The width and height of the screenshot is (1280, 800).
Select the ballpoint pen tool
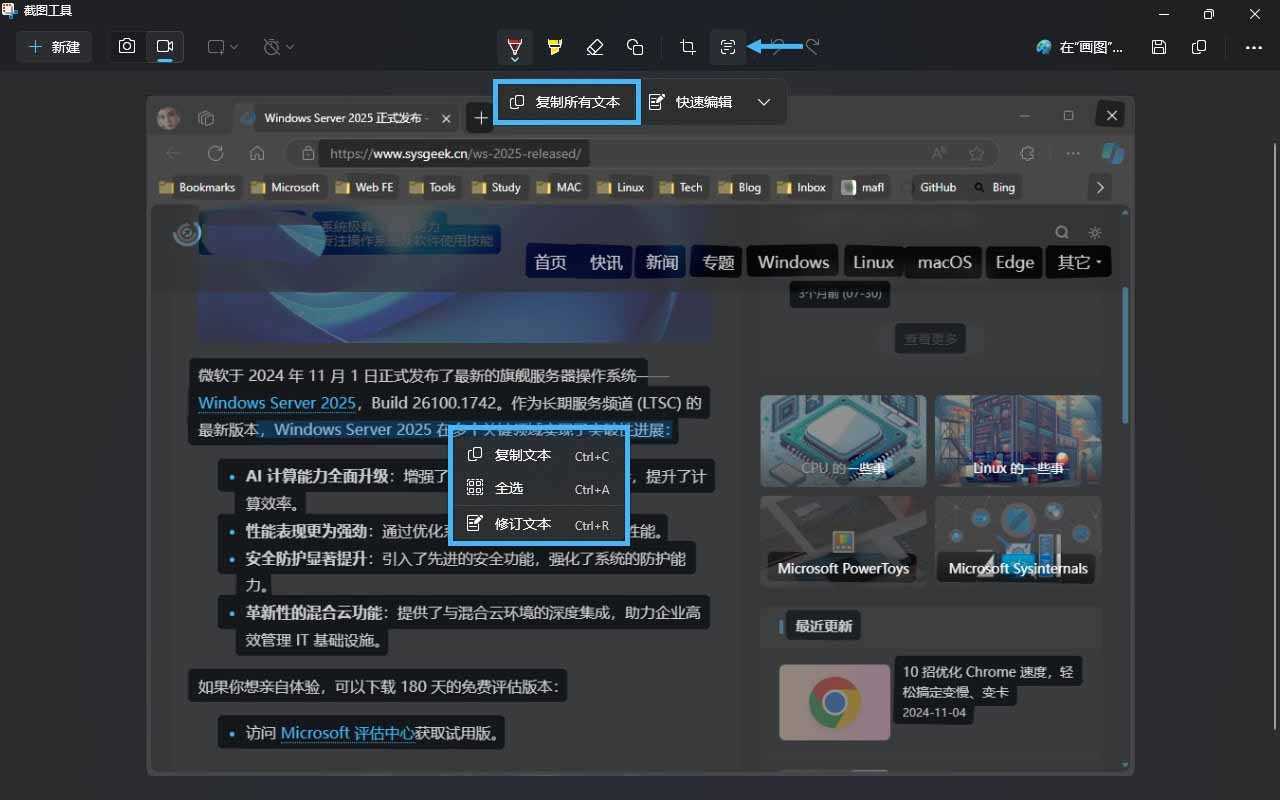point(515,47)
